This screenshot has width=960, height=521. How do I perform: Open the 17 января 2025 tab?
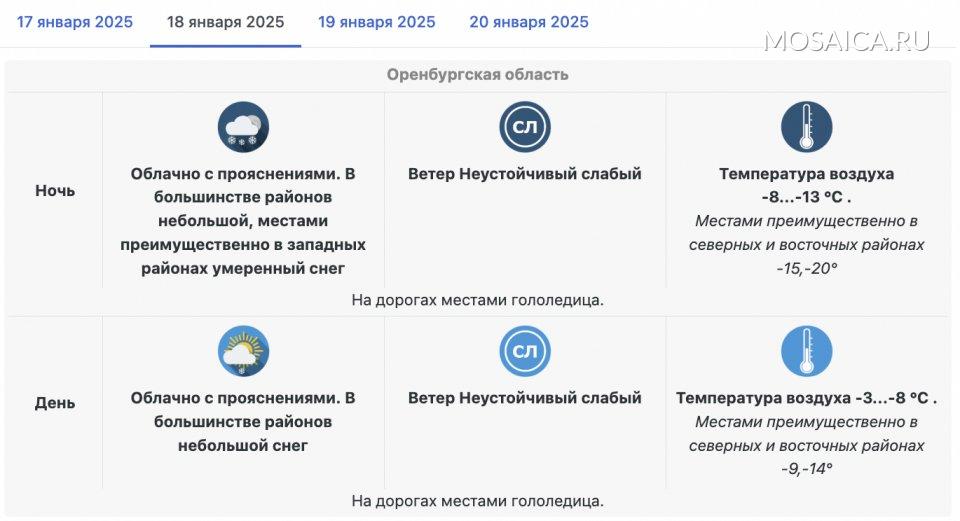tap(75, 22)
